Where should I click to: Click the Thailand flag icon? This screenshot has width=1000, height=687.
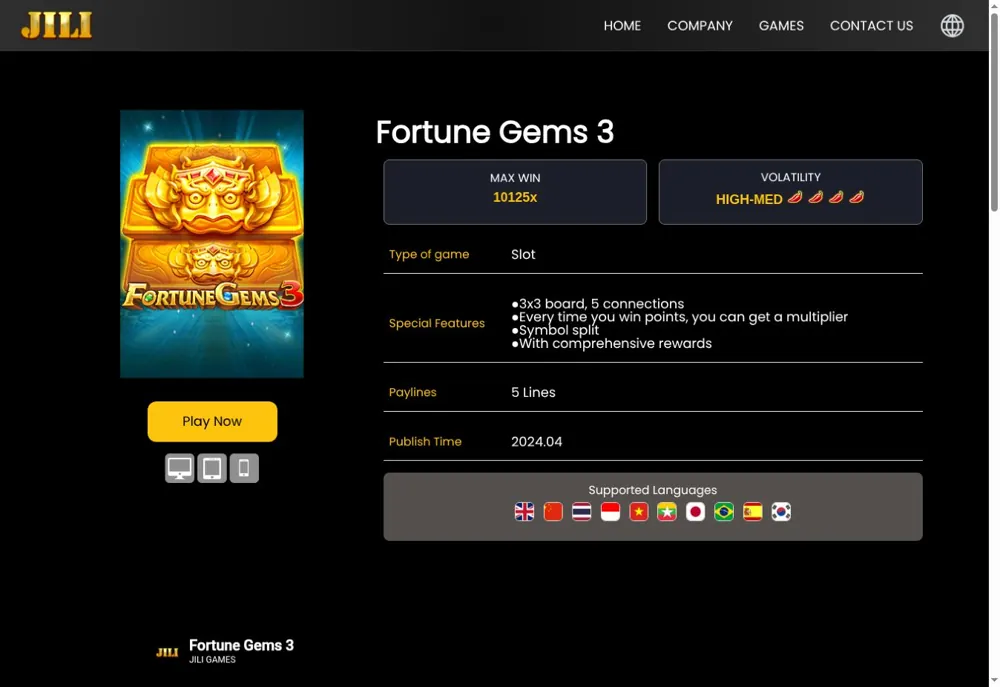[x=582, y=512]
